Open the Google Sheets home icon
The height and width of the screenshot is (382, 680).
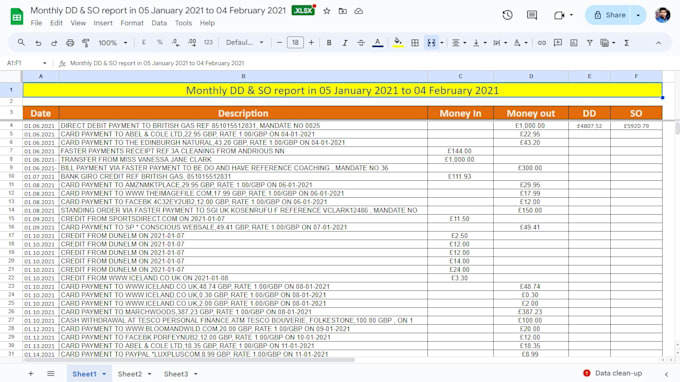pos(17,17)
